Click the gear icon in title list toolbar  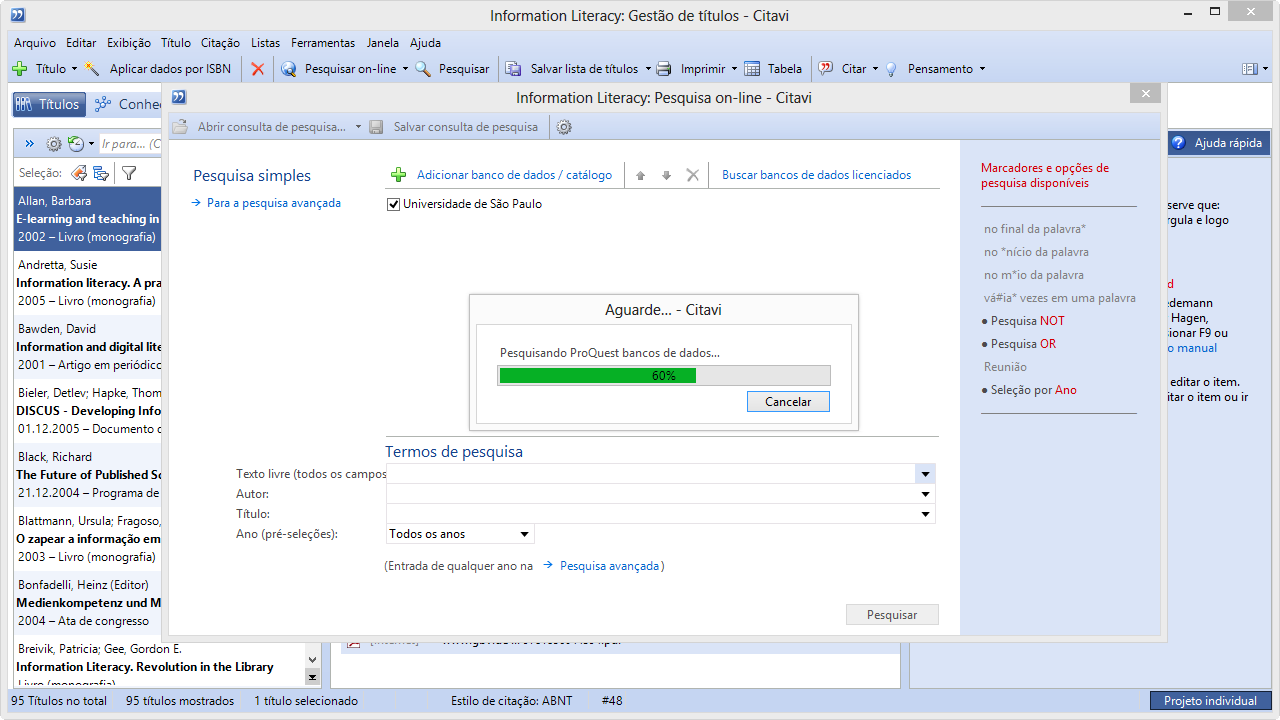coord(54,144)
